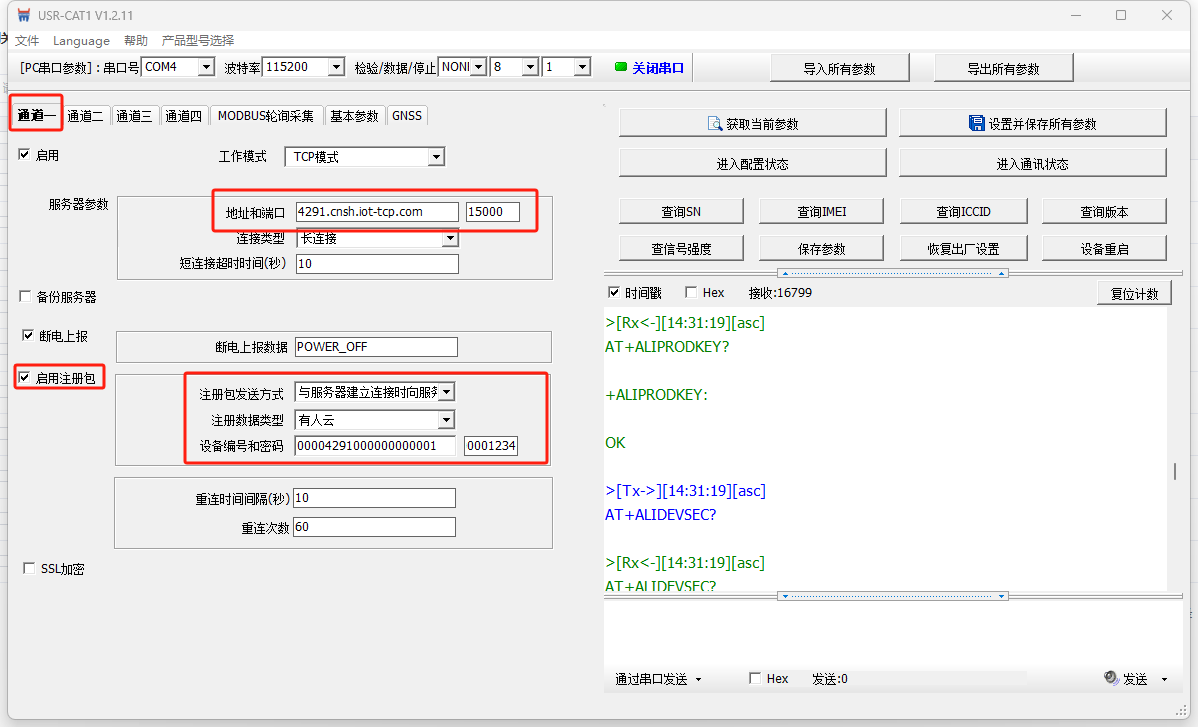Screen dimensions: 1198x727
Task: Open the 注册数据类型 有人云 dropdown
Action: [445, 420]
